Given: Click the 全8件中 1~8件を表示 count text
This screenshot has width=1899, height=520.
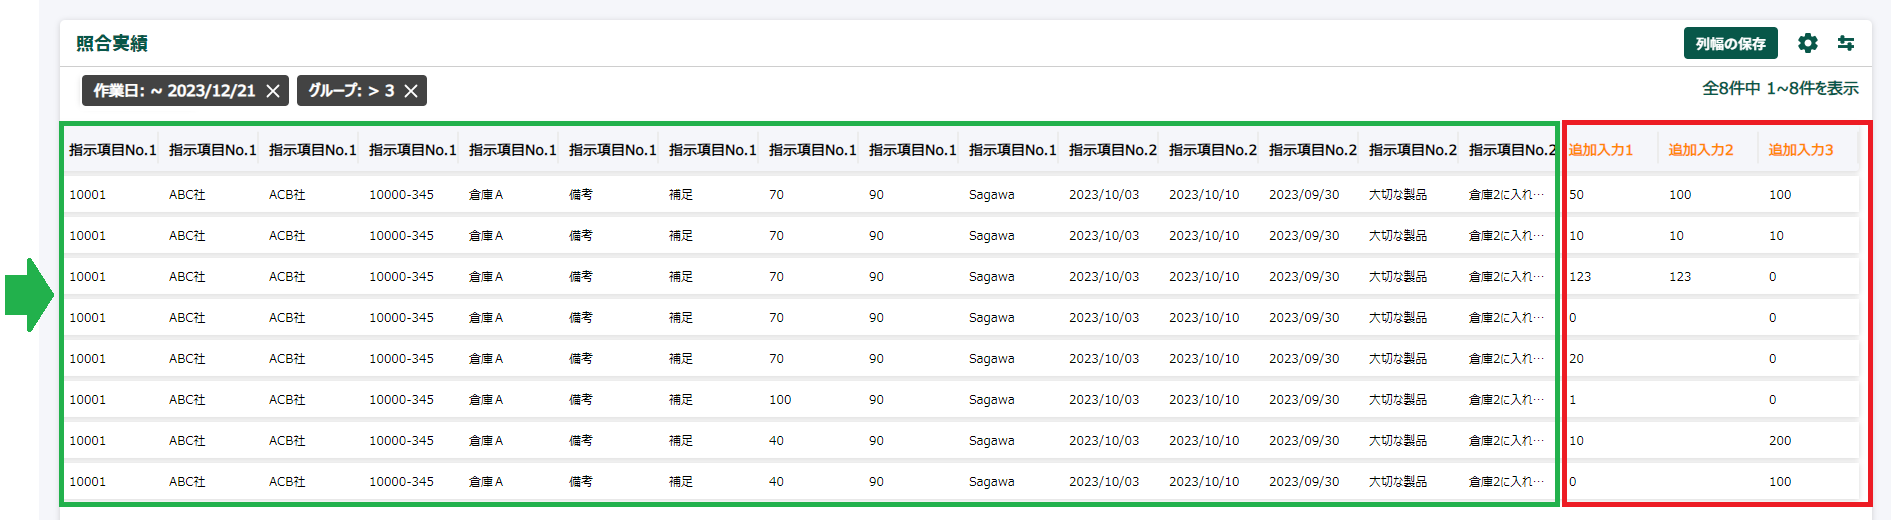Looking at the screenshot, I should [x=1780, y=89].
